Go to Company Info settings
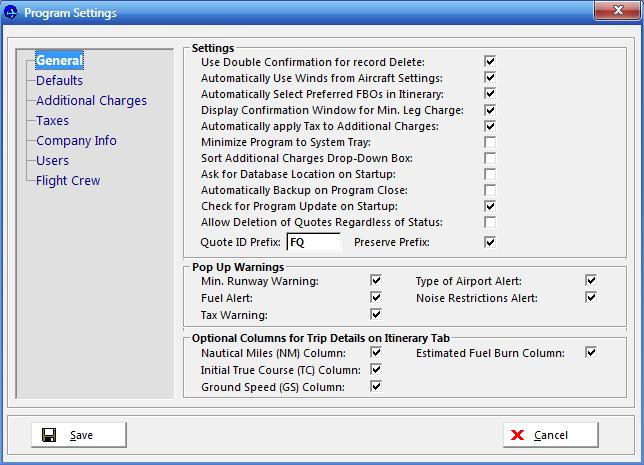This screenshot has width=644, height=465. tap(76, 141)
